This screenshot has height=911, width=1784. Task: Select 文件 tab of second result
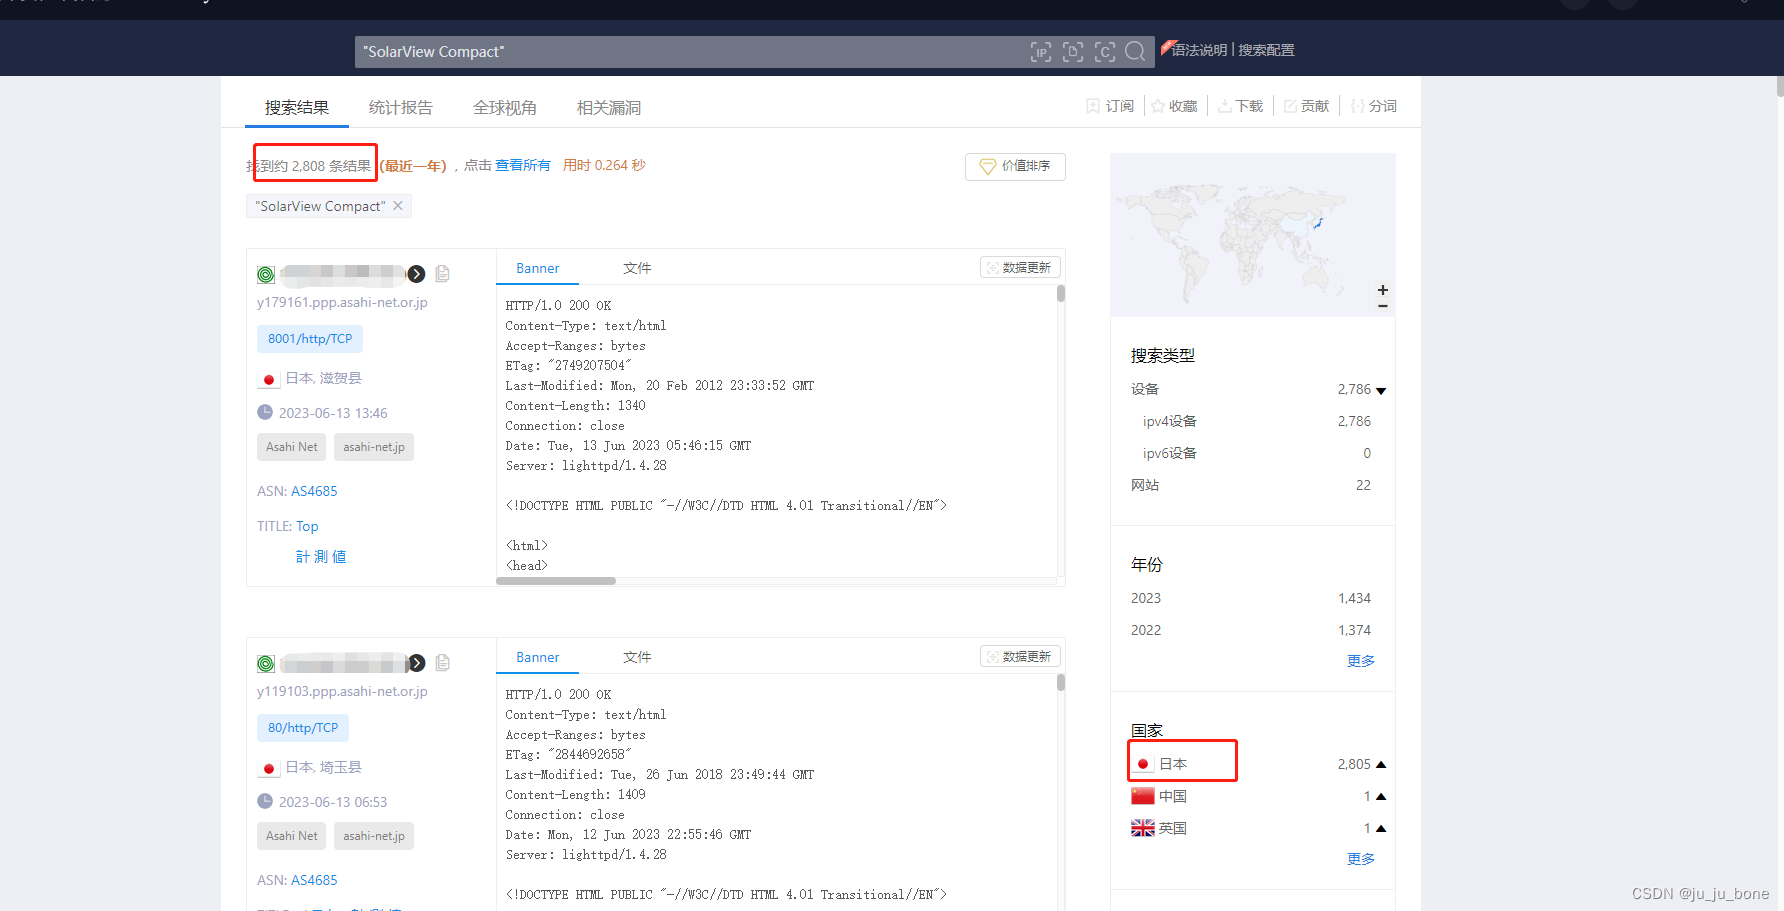[x=637, y=657]
